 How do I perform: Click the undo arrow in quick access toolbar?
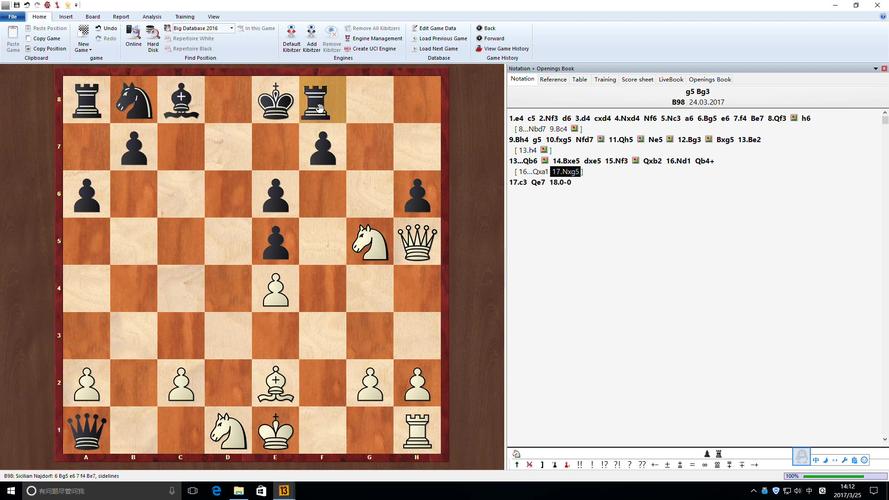click(27, 5)
